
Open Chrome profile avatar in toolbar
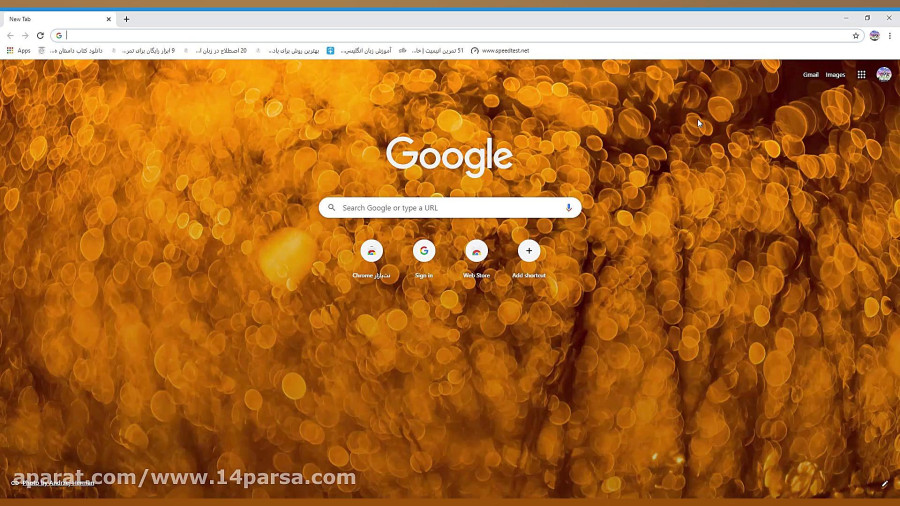click(x=874, y=36)
